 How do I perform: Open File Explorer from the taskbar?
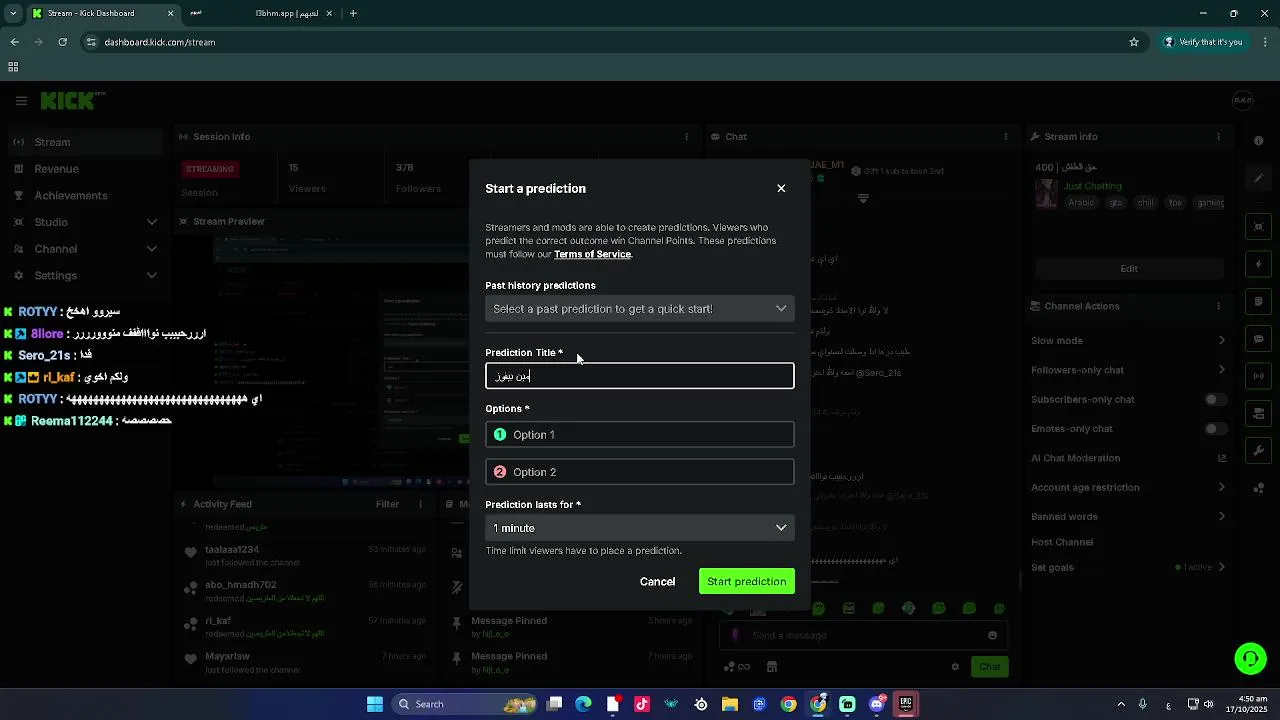tap(730, 704)
